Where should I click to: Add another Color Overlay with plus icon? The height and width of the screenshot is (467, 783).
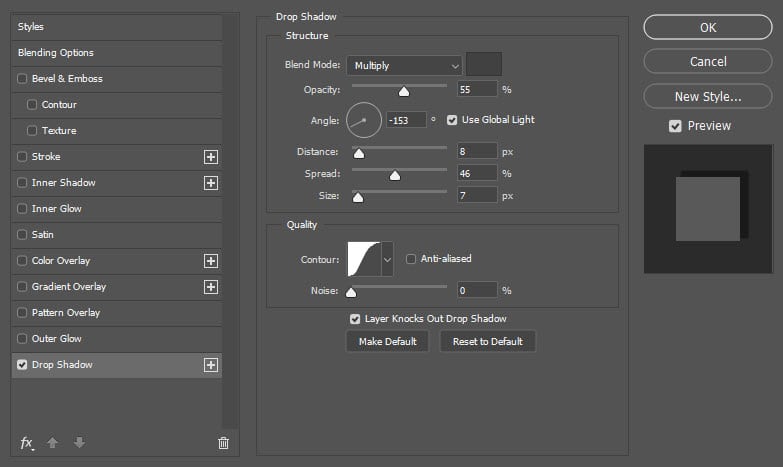coord(211,261)
